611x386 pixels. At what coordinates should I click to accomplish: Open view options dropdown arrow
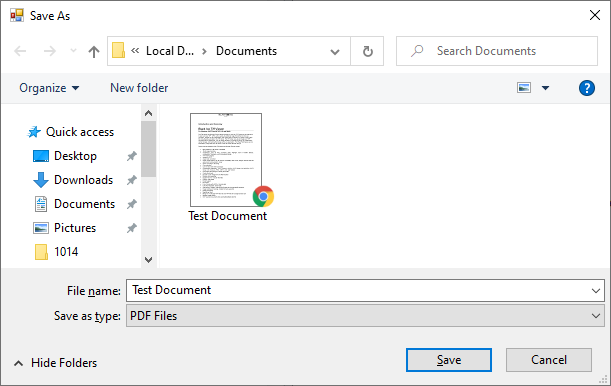point(546,88)
